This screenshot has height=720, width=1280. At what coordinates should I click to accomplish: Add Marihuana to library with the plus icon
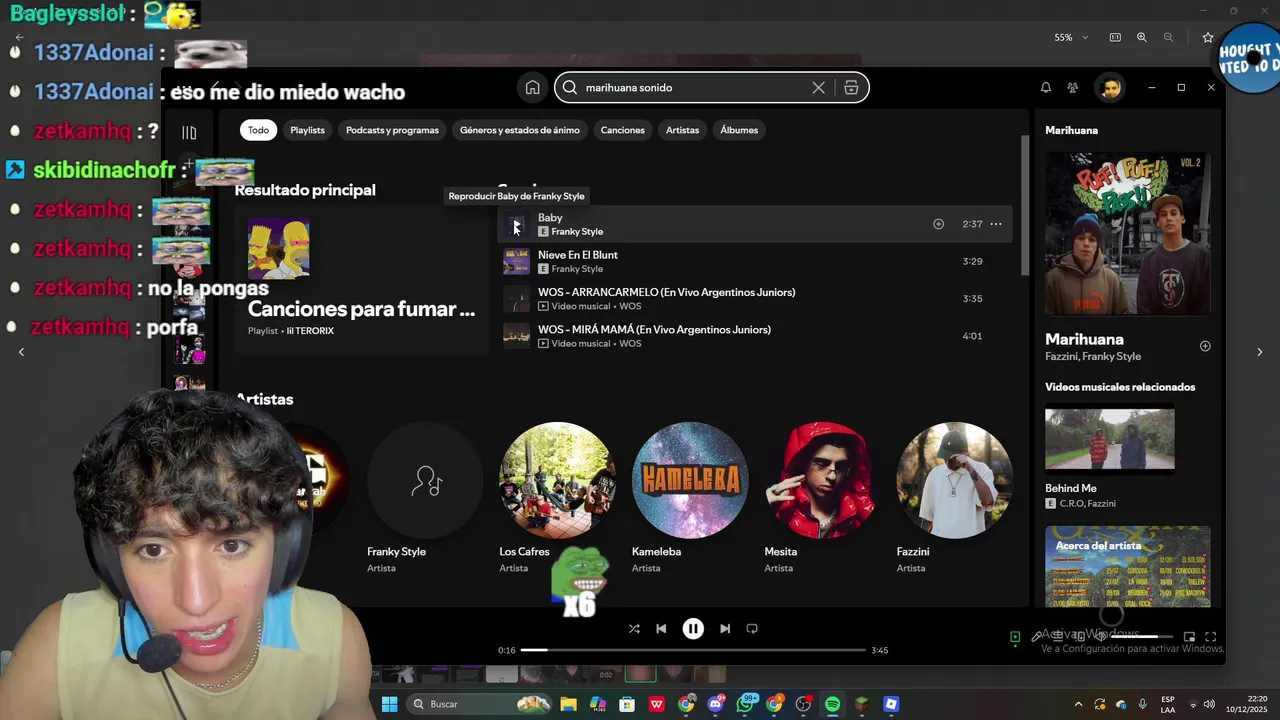pyautogui.click(x=1205, y=346)
